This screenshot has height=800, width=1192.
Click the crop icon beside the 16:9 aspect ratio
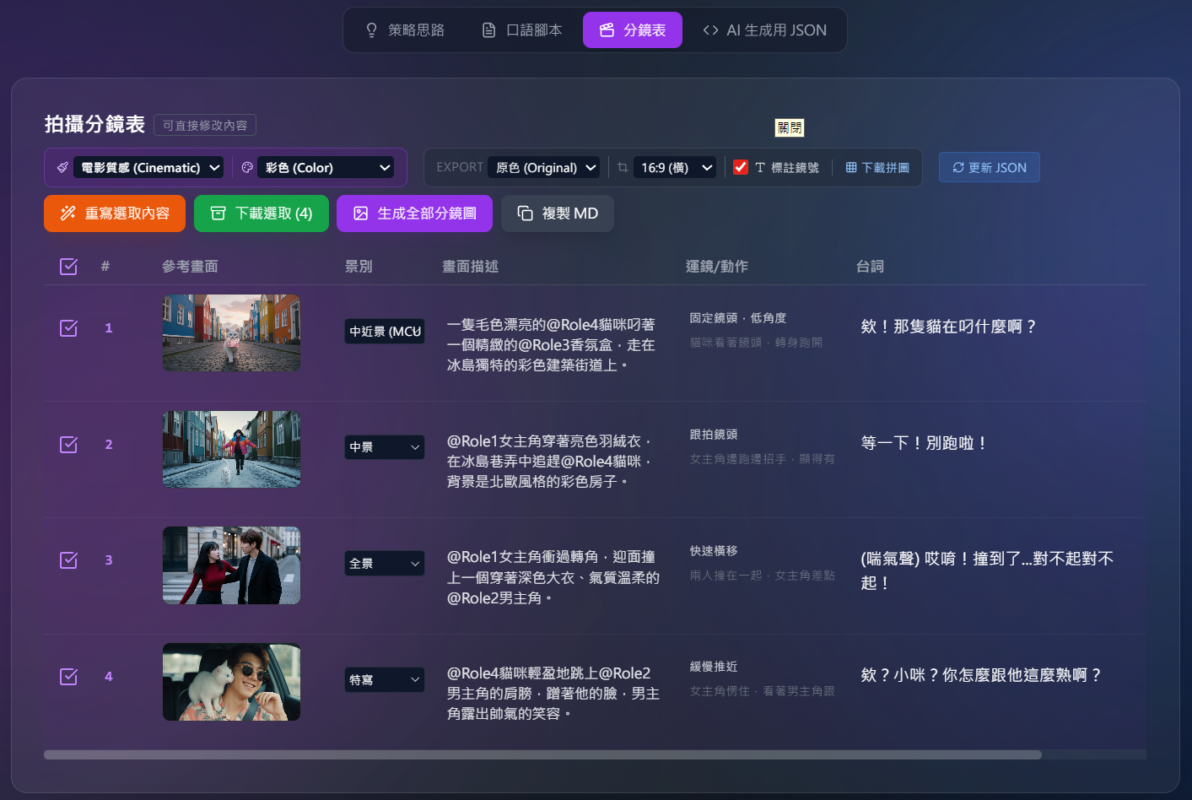pos(623,168)
